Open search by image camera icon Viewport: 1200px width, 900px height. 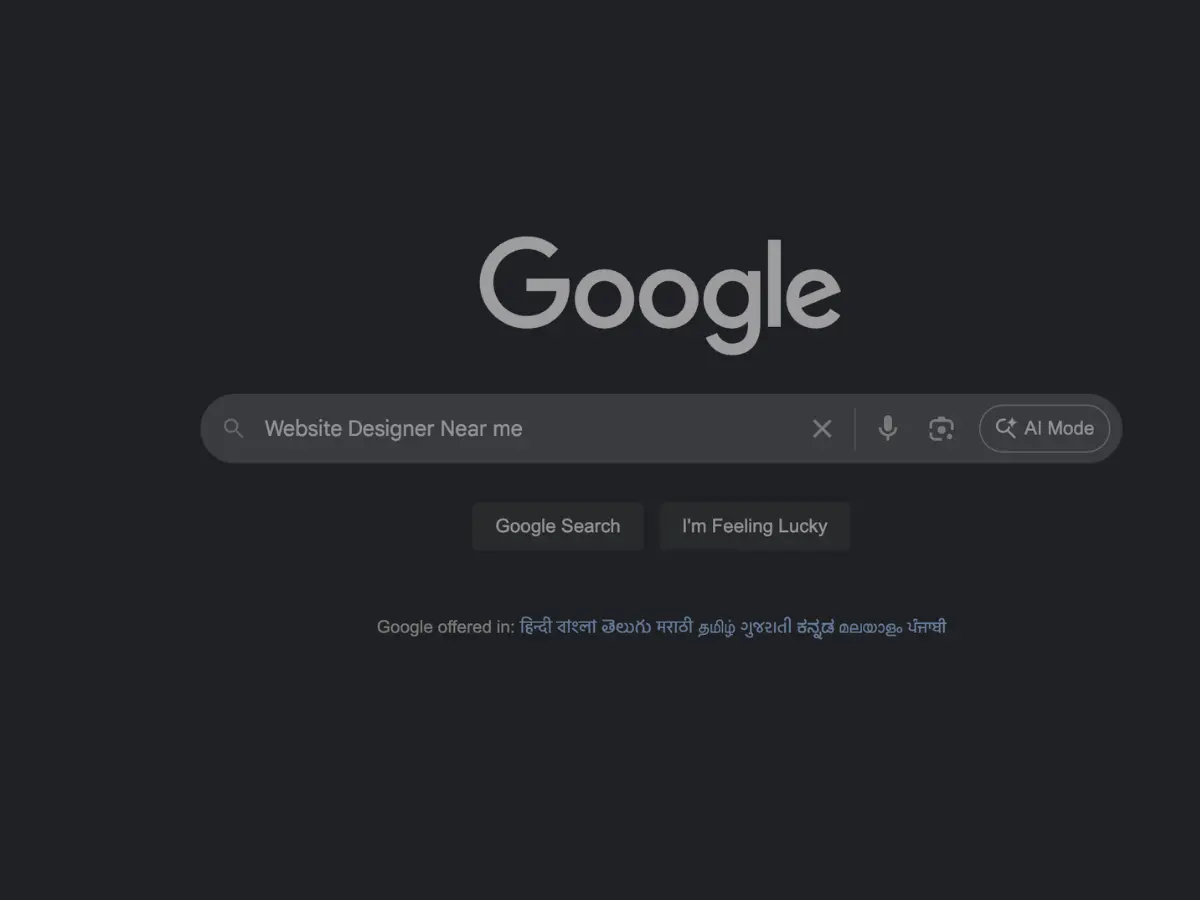click(941, 429)
